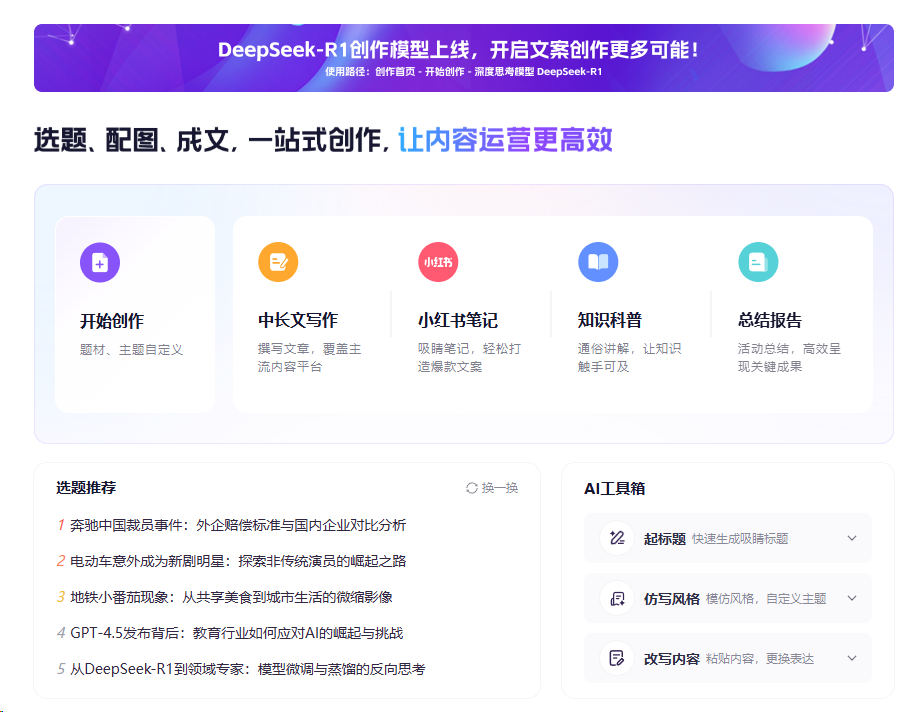Click the blue 知识科普 book icon
This screenshot has width=916, height=712.
(x=598, y=262)
